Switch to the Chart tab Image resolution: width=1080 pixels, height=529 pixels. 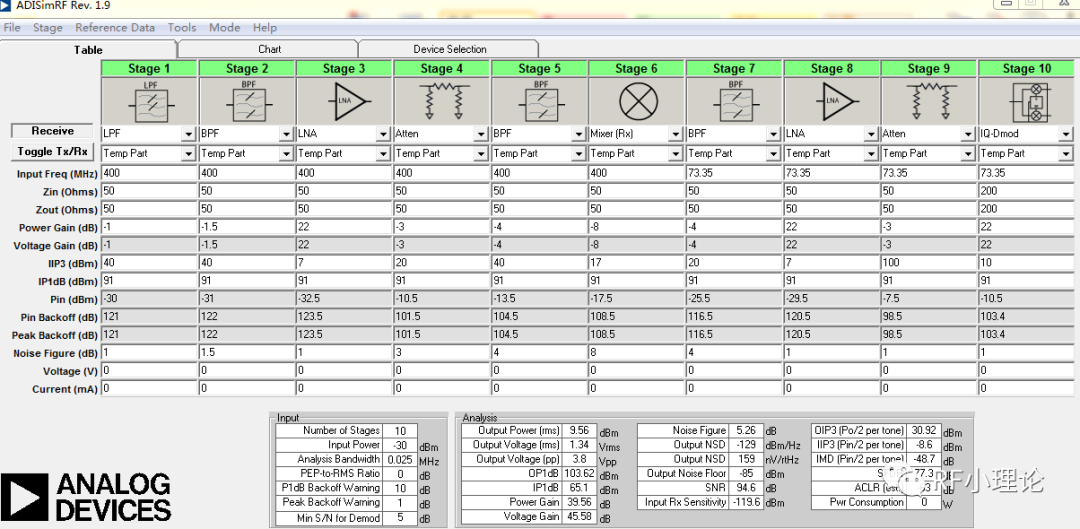point(269,49)
